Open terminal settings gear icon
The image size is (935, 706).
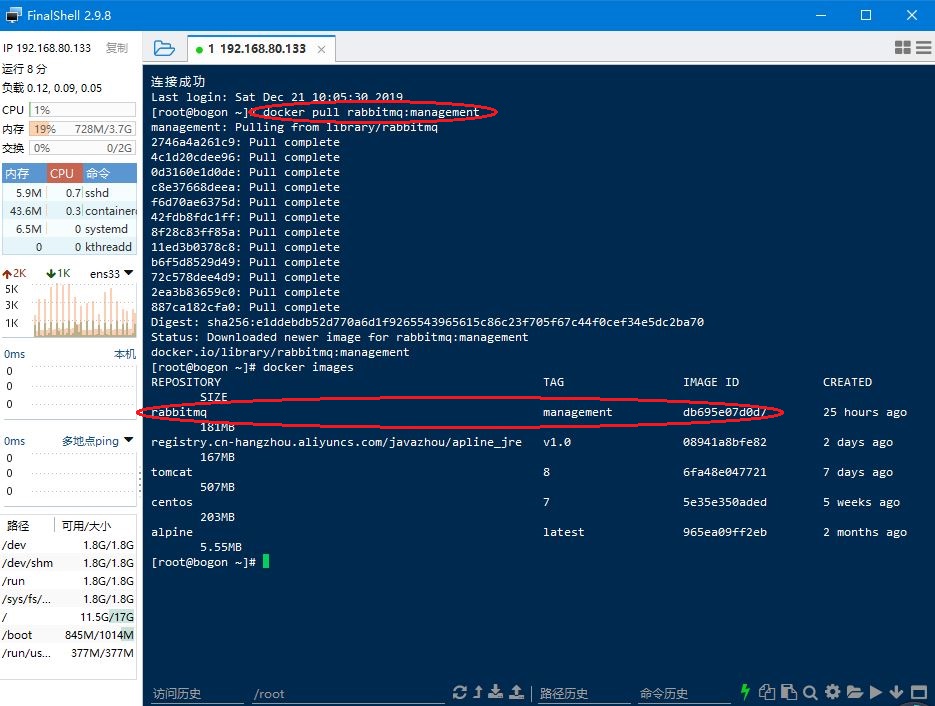(832, 692)
